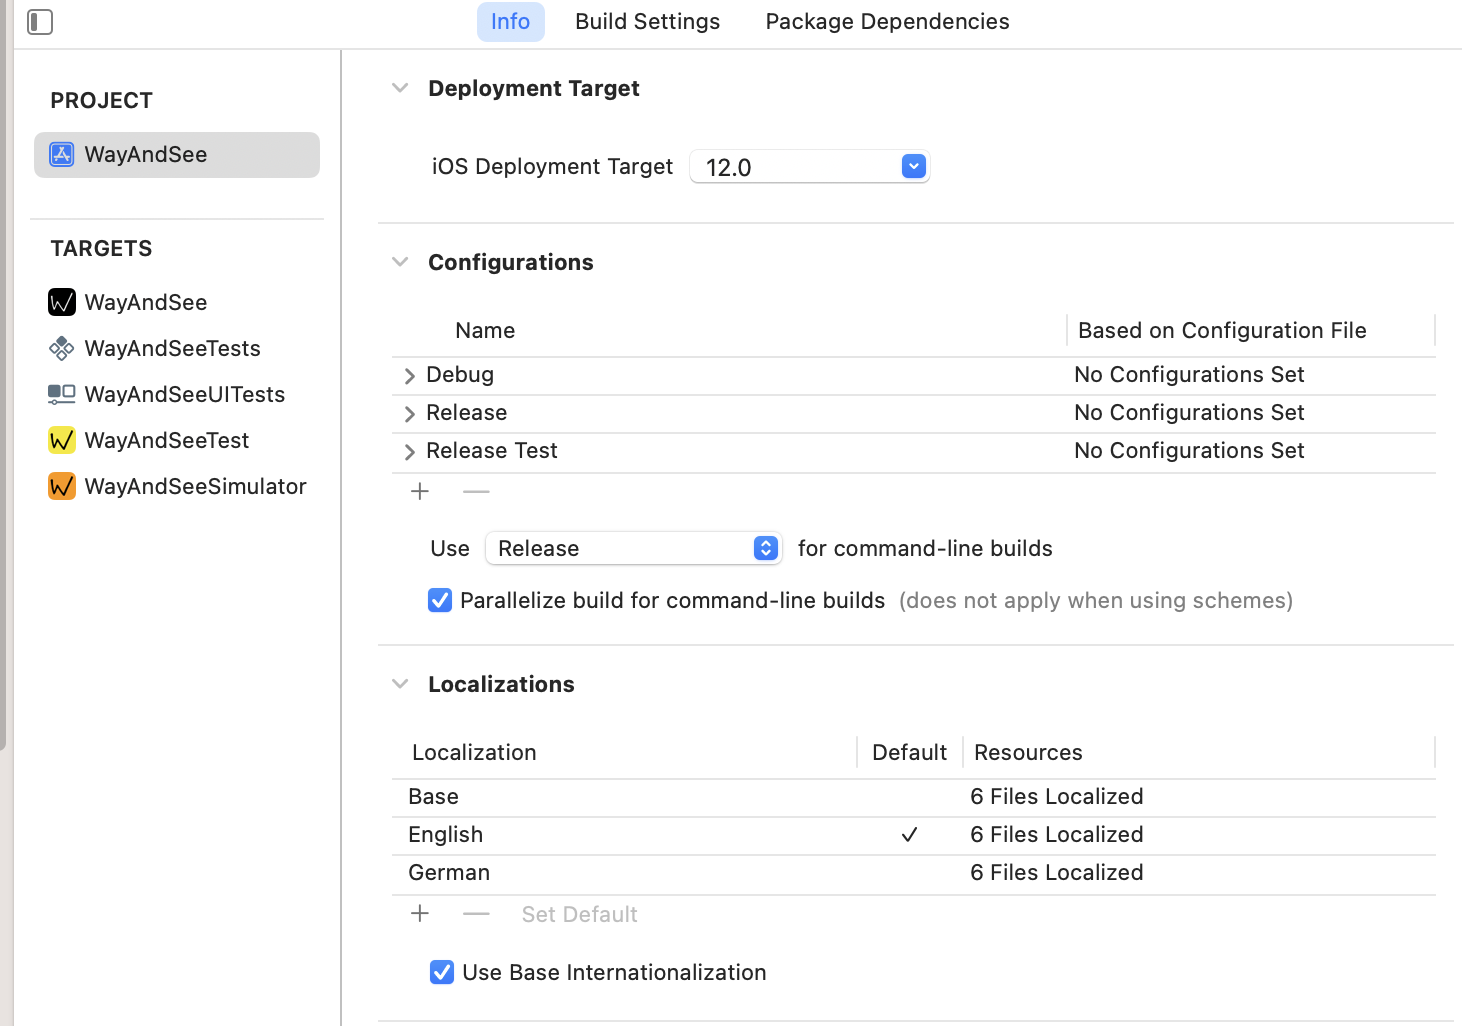Collapse the Localizations section
Viewport: 1462px width, 1026px height.
click(400, 684)
